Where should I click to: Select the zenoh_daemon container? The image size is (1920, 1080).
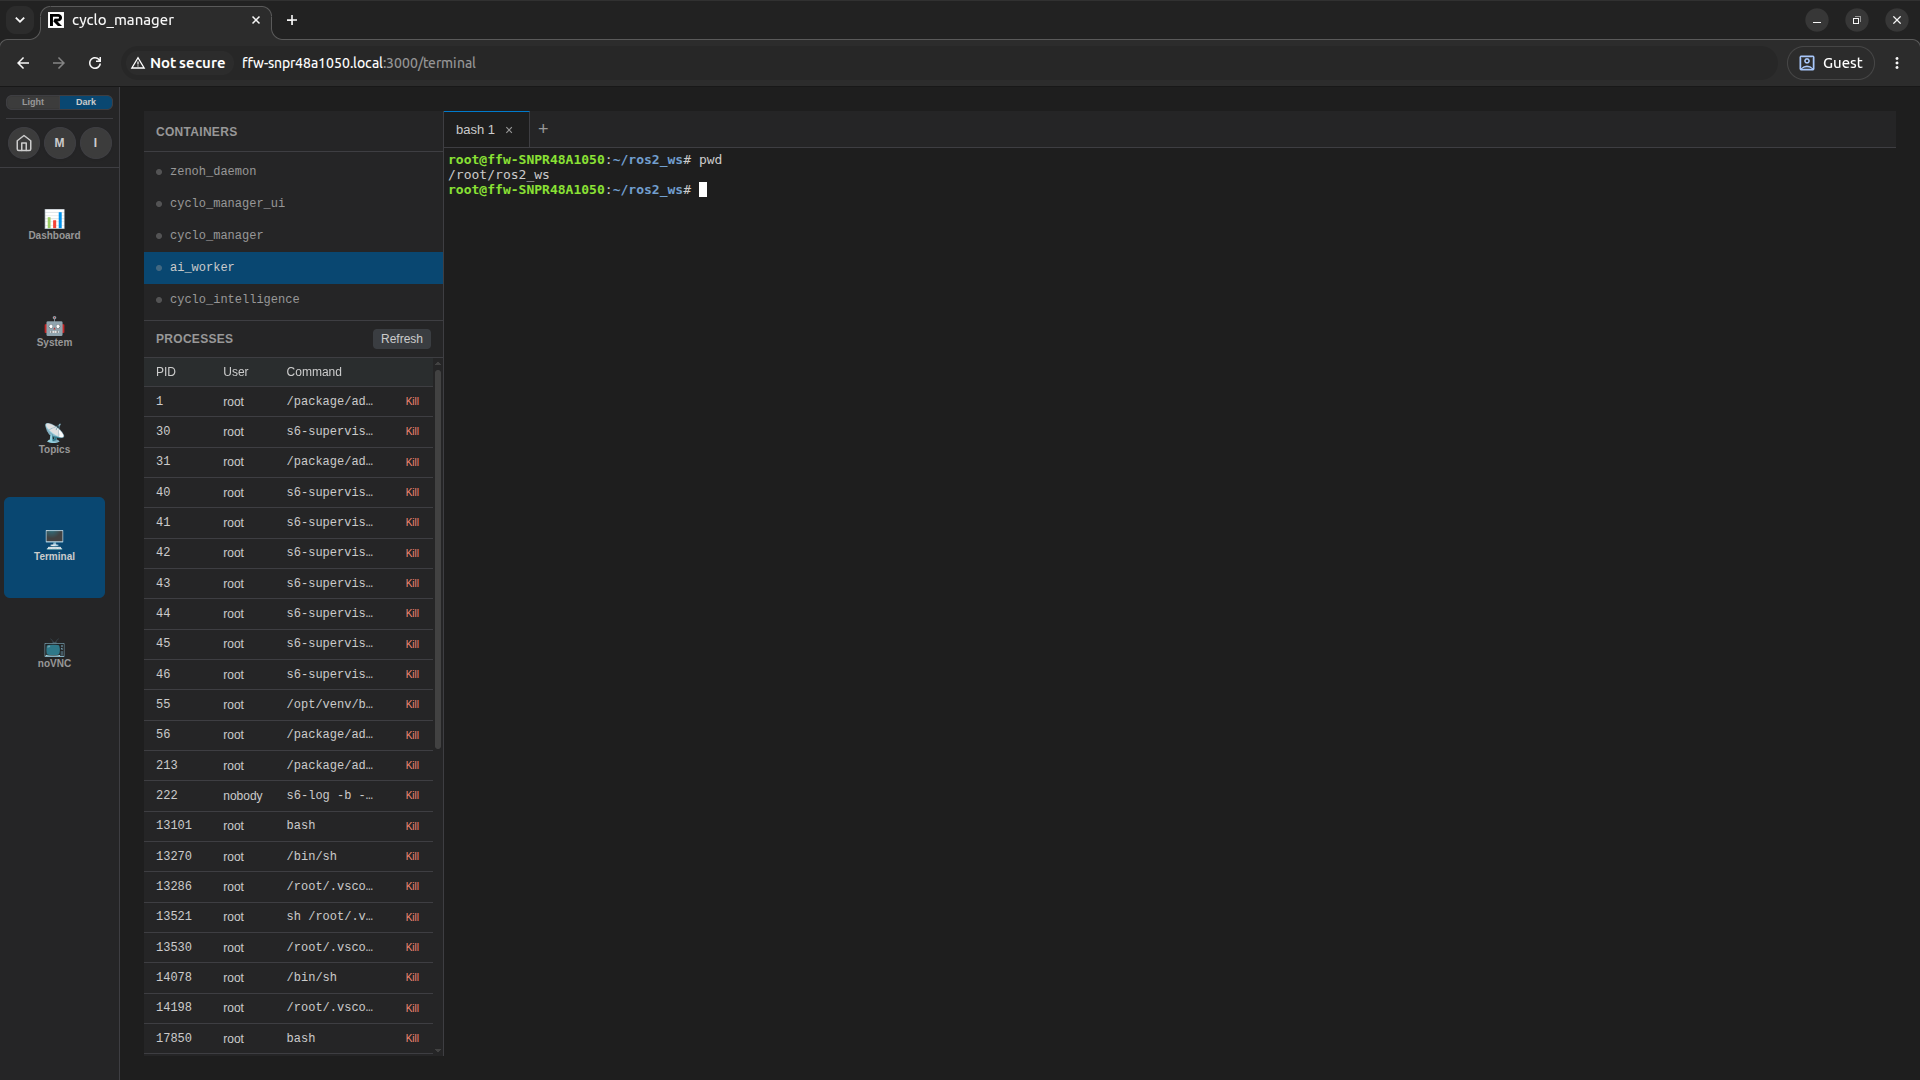coord(293,172)
